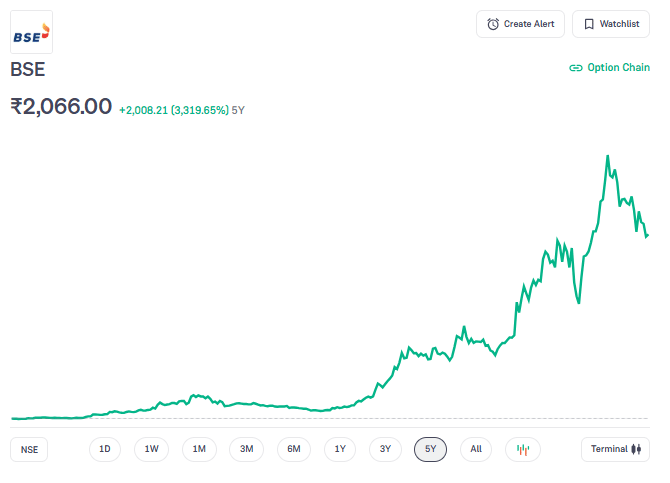The width and height of the screenshot is (670, 483).
Task: Select the active 5Y range
Action: (430, 449)
